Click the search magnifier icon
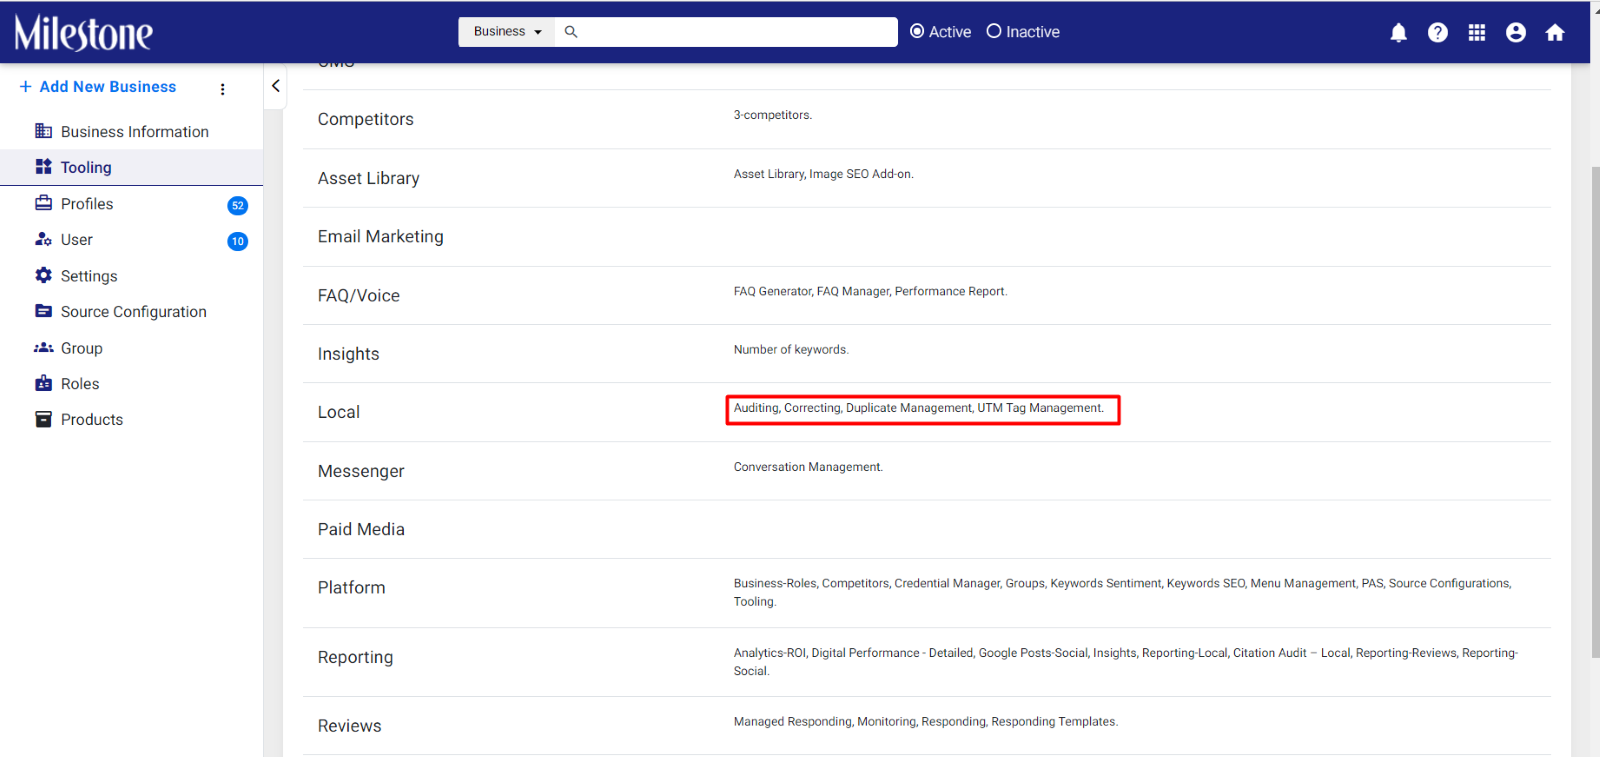The height and width of the screenshot is (757, 1600). [x=571, y=32]
